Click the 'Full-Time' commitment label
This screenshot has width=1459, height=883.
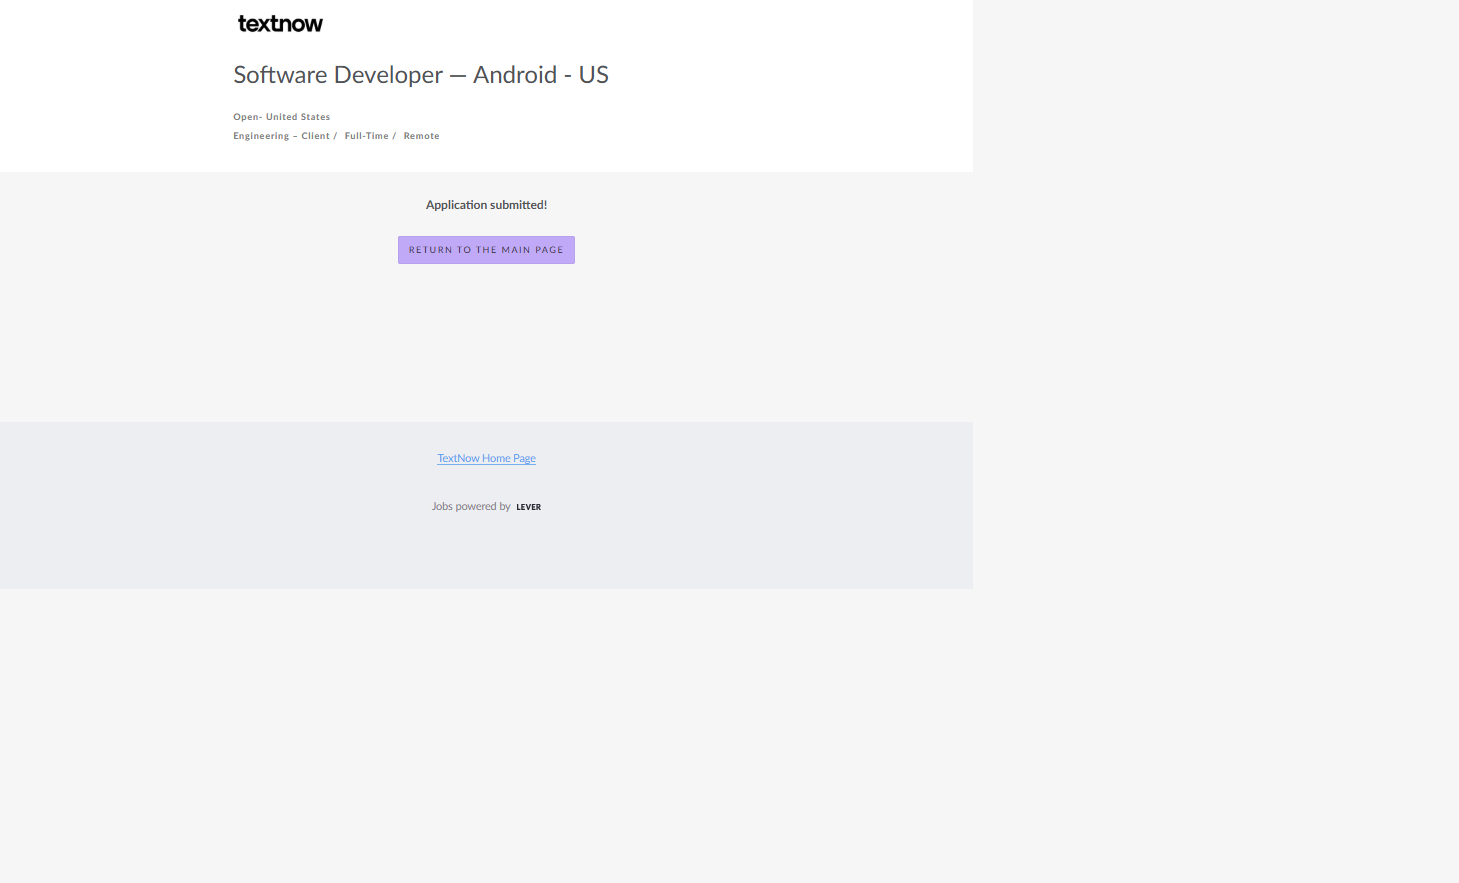click(366, 136)
